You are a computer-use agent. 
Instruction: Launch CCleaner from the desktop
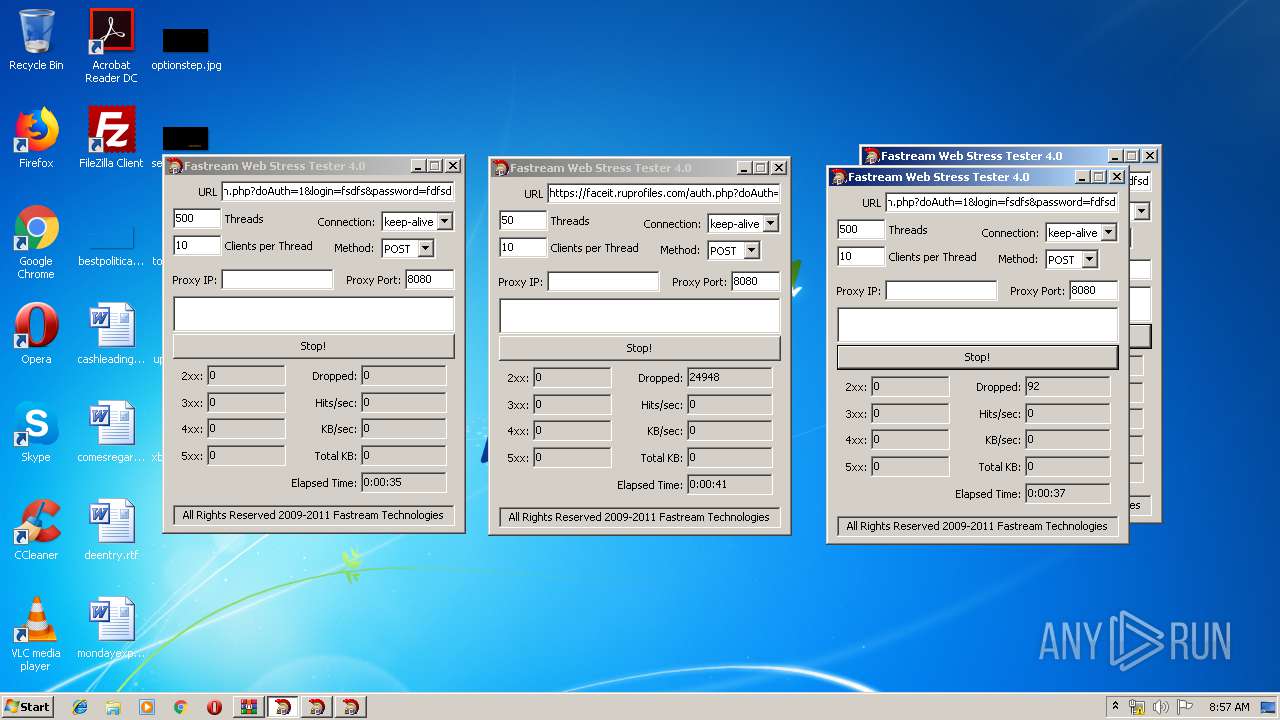(36, 530)
